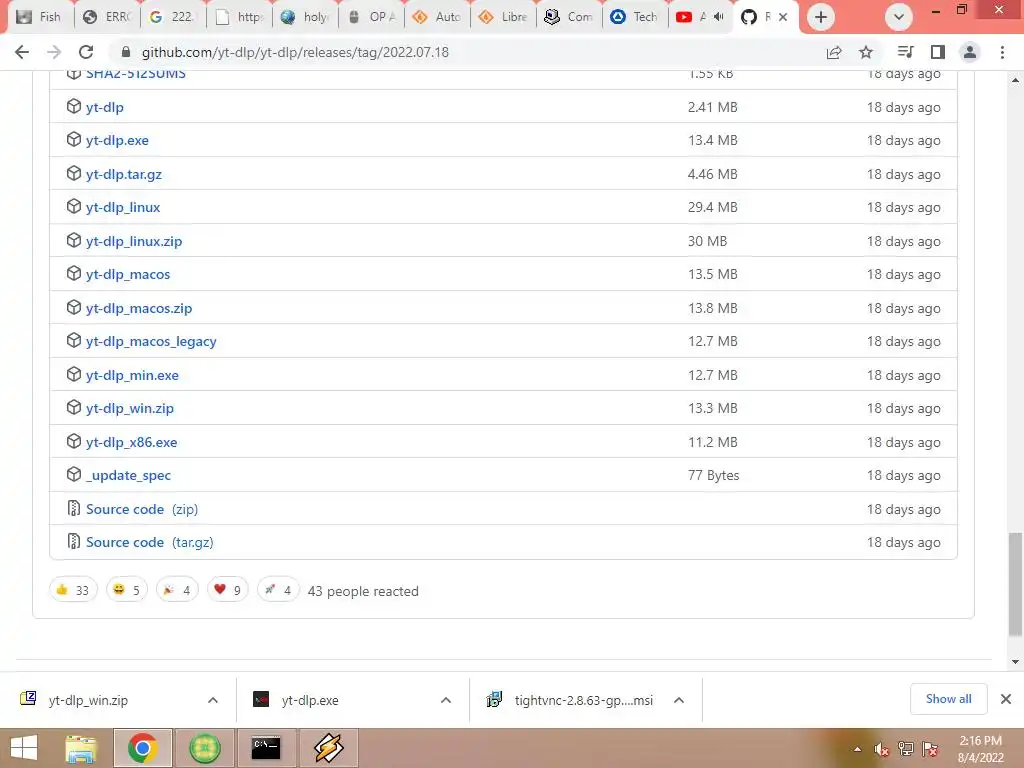Open downloaded yt-dlp_win.zip in downloads bar
The height and width of the screenshot is (768, 1024).
tap(88, 700)
